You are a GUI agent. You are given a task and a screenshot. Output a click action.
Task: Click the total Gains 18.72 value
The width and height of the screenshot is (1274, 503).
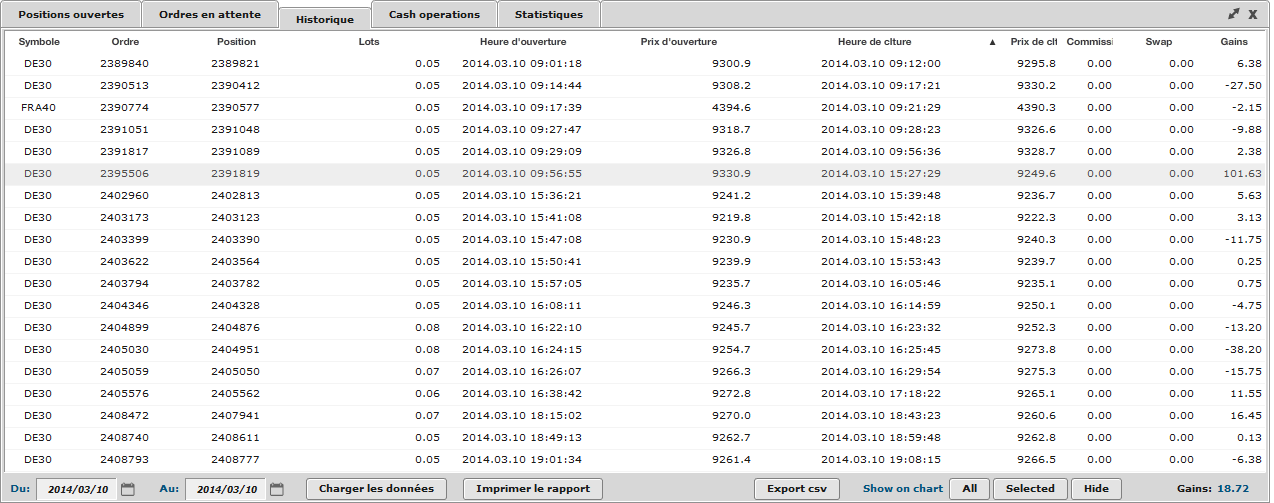pos(1234,489)
